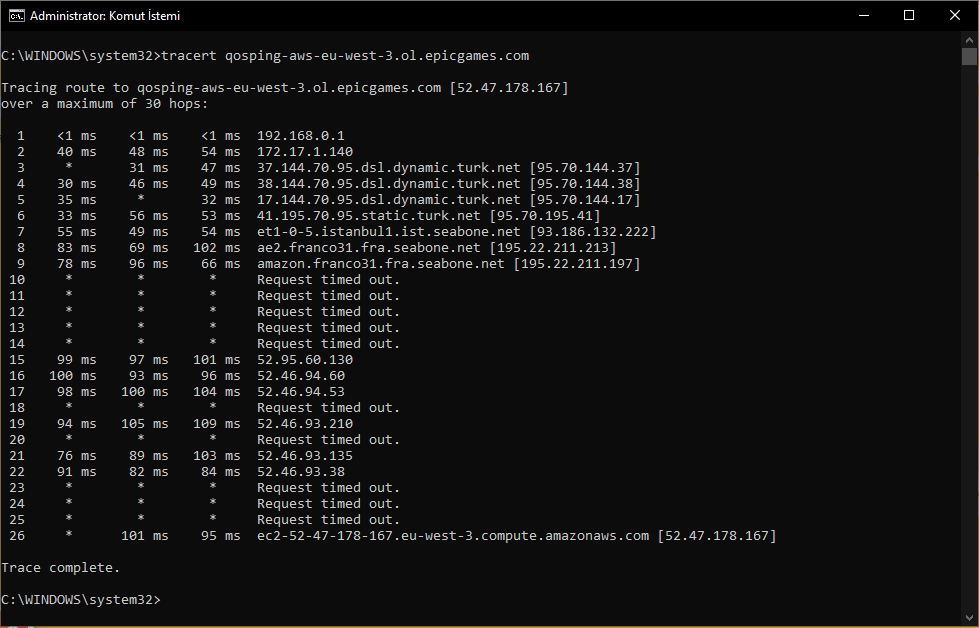Image resolution: width=979 pixels, height=628 pixels.
Task: Click the window title text Administrator: Komut İstemi
Action: (105, 16)
